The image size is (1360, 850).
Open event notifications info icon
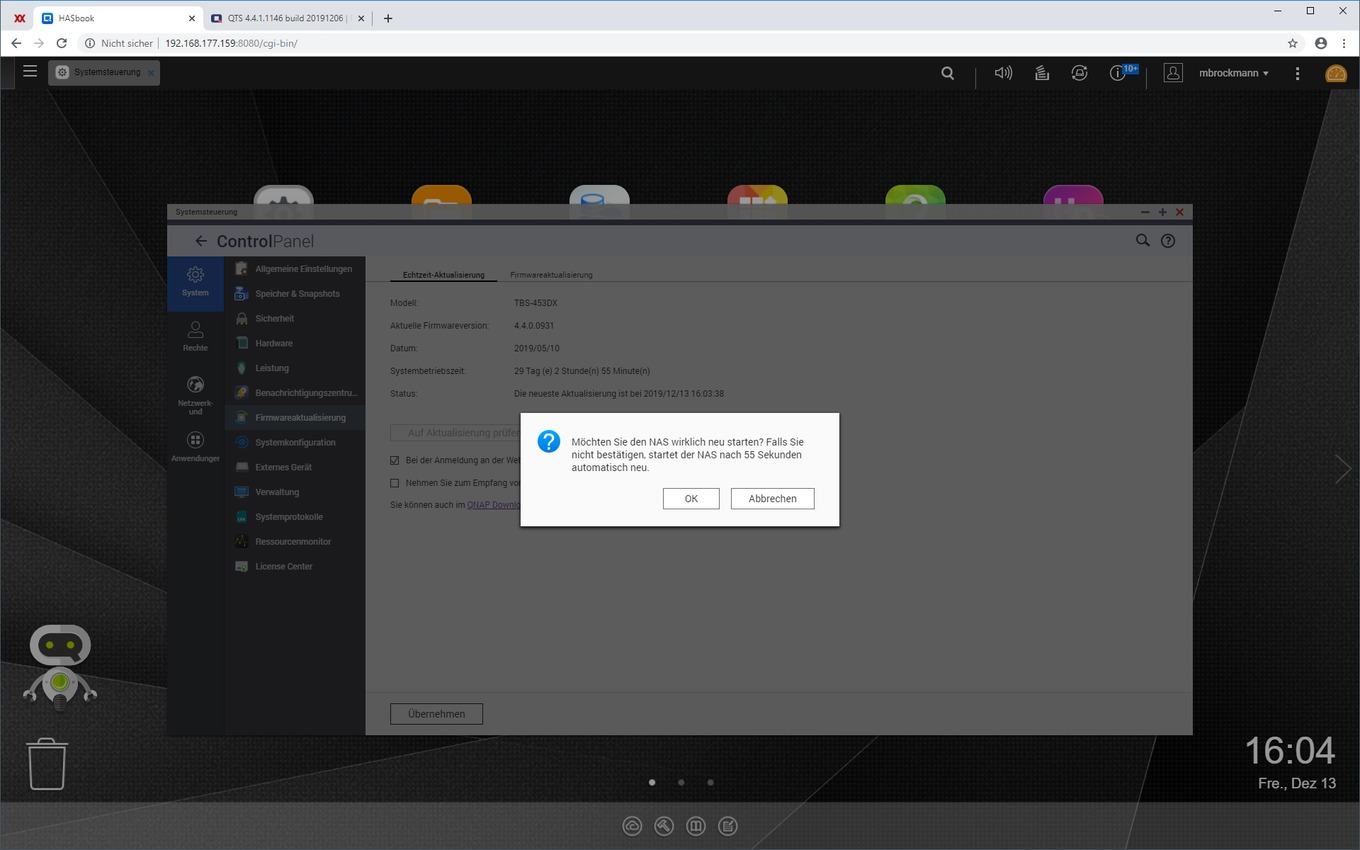(1117, 73)
